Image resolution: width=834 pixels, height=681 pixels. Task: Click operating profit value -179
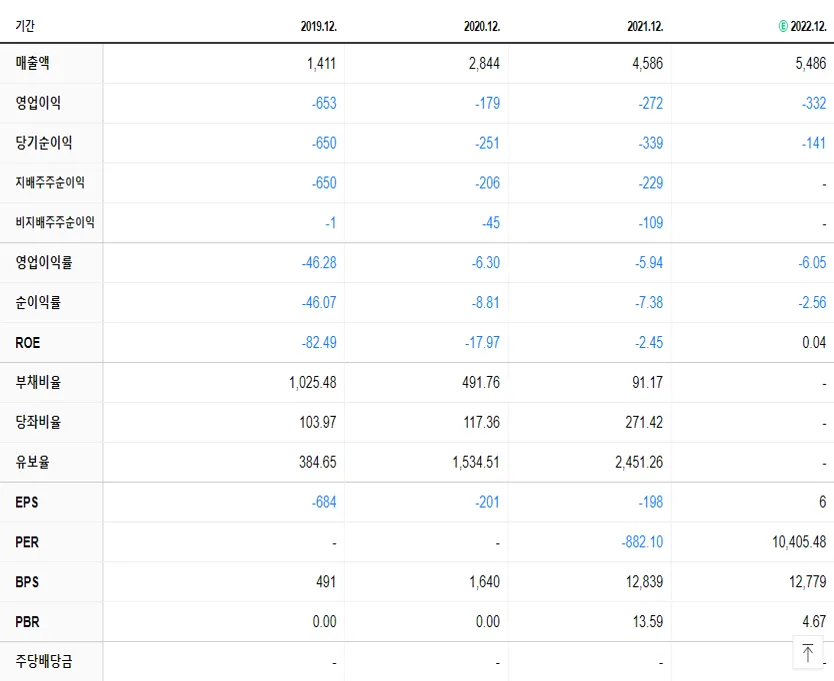(x=487, y=103)
